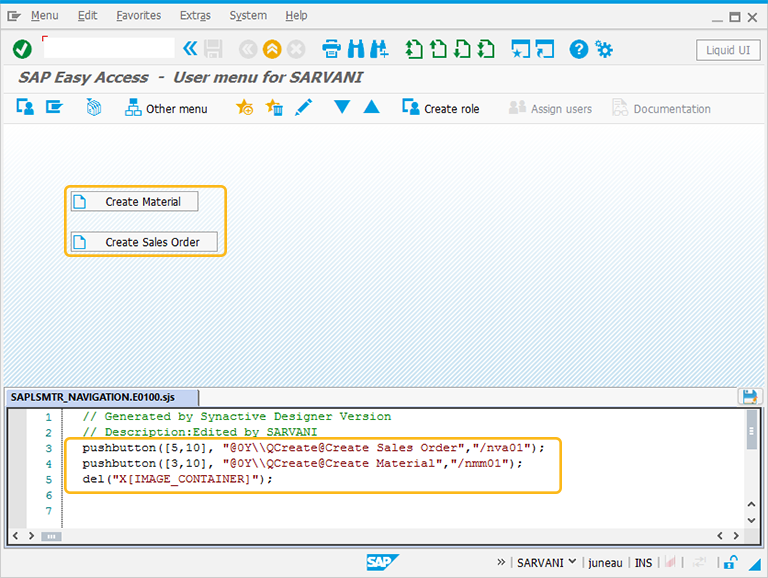Click the juneau server status entry

[605, 563]
